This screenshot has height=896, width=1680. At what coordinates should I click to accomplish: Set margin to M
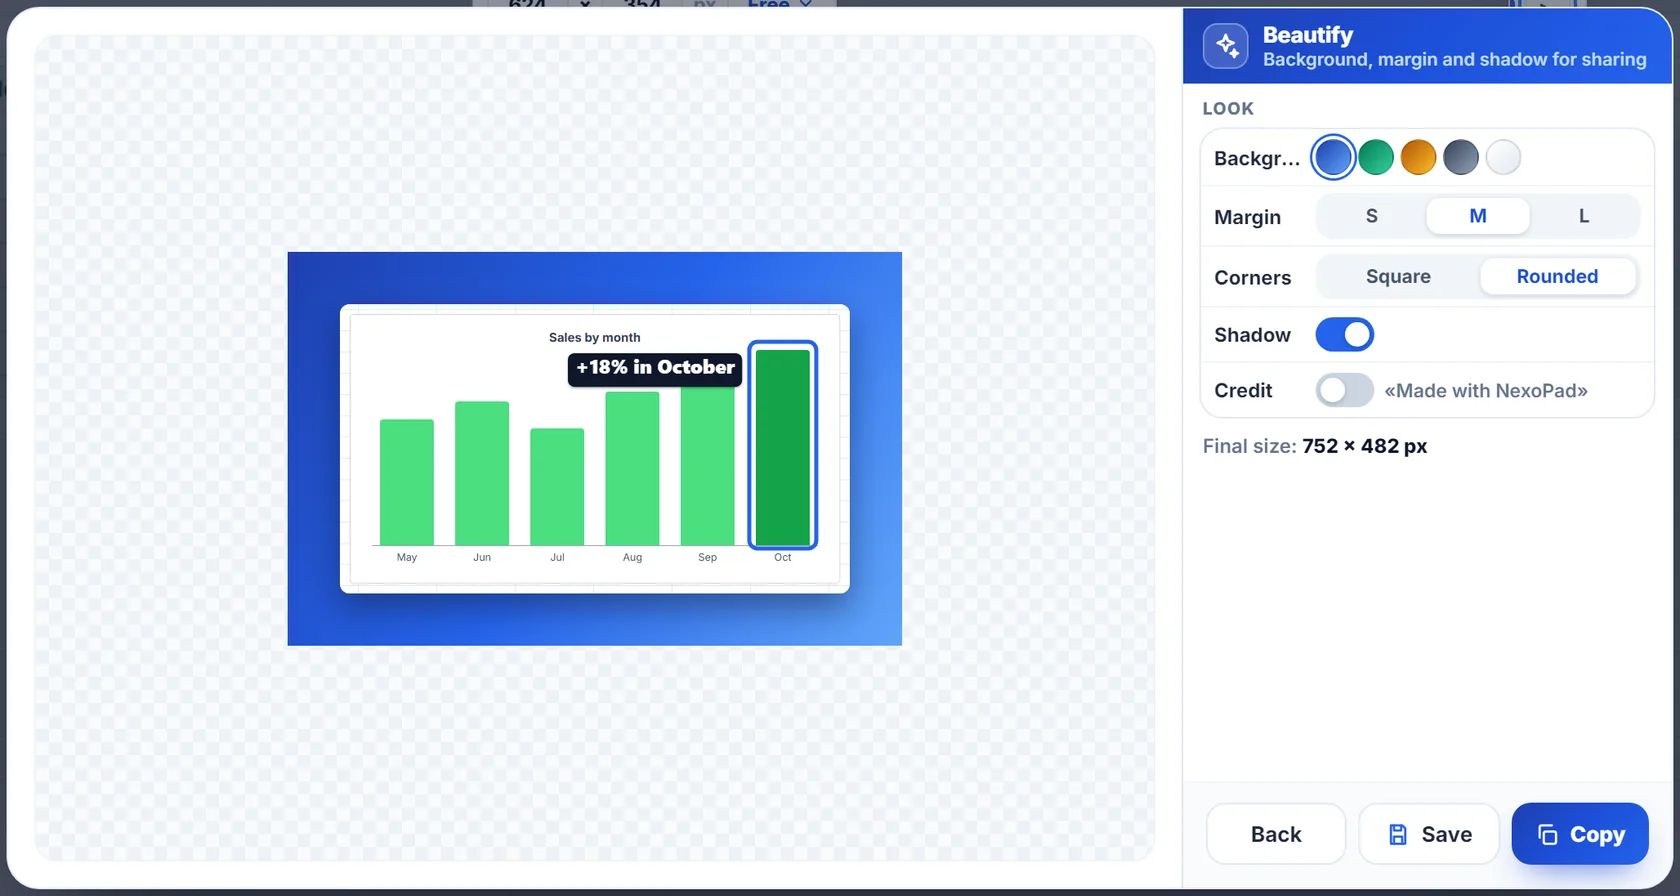coord(1478,216)
